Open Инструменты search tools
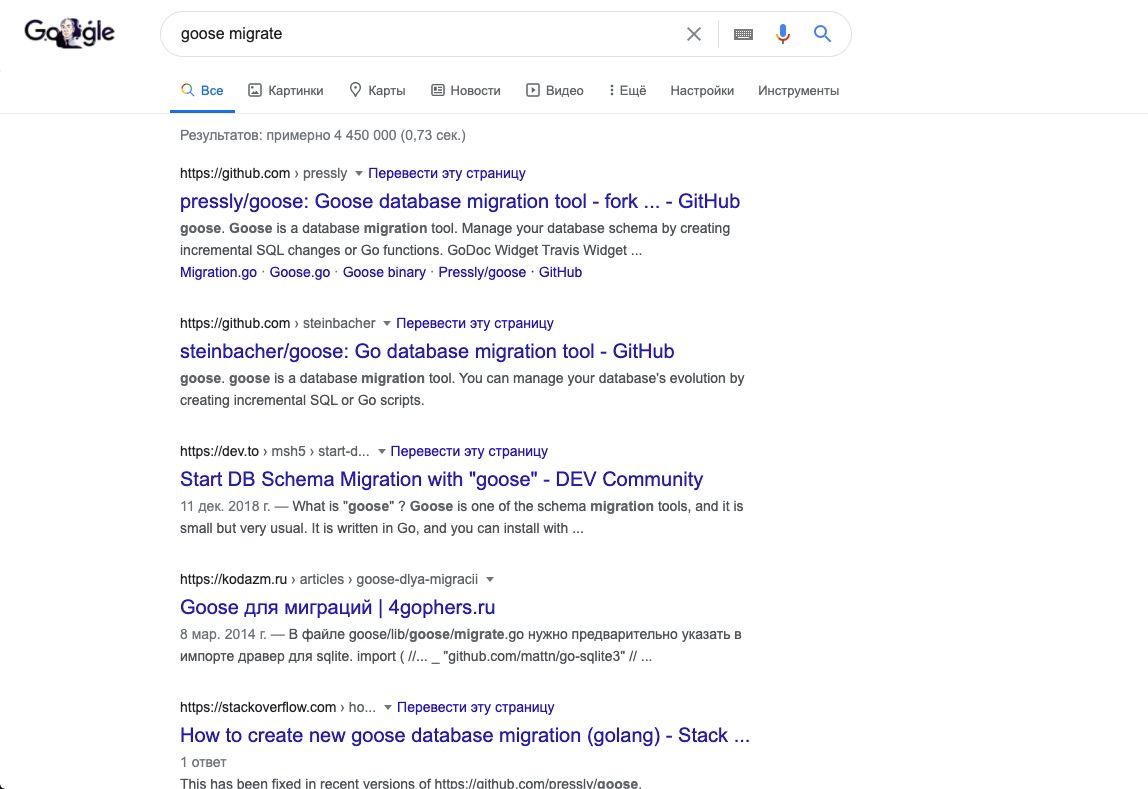This screenshot has height=789, width=1148. pyautogui.click(x=798, y=91)
